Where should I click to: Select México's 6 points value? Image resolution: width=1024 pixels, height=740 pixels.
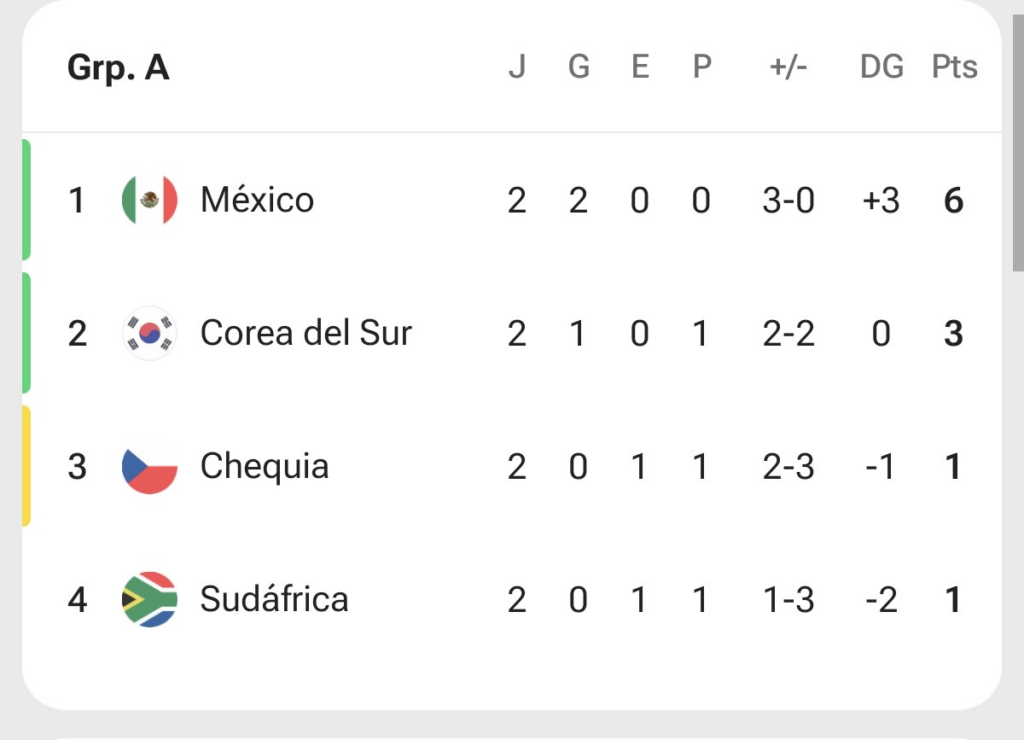click(x=953, y=201)
